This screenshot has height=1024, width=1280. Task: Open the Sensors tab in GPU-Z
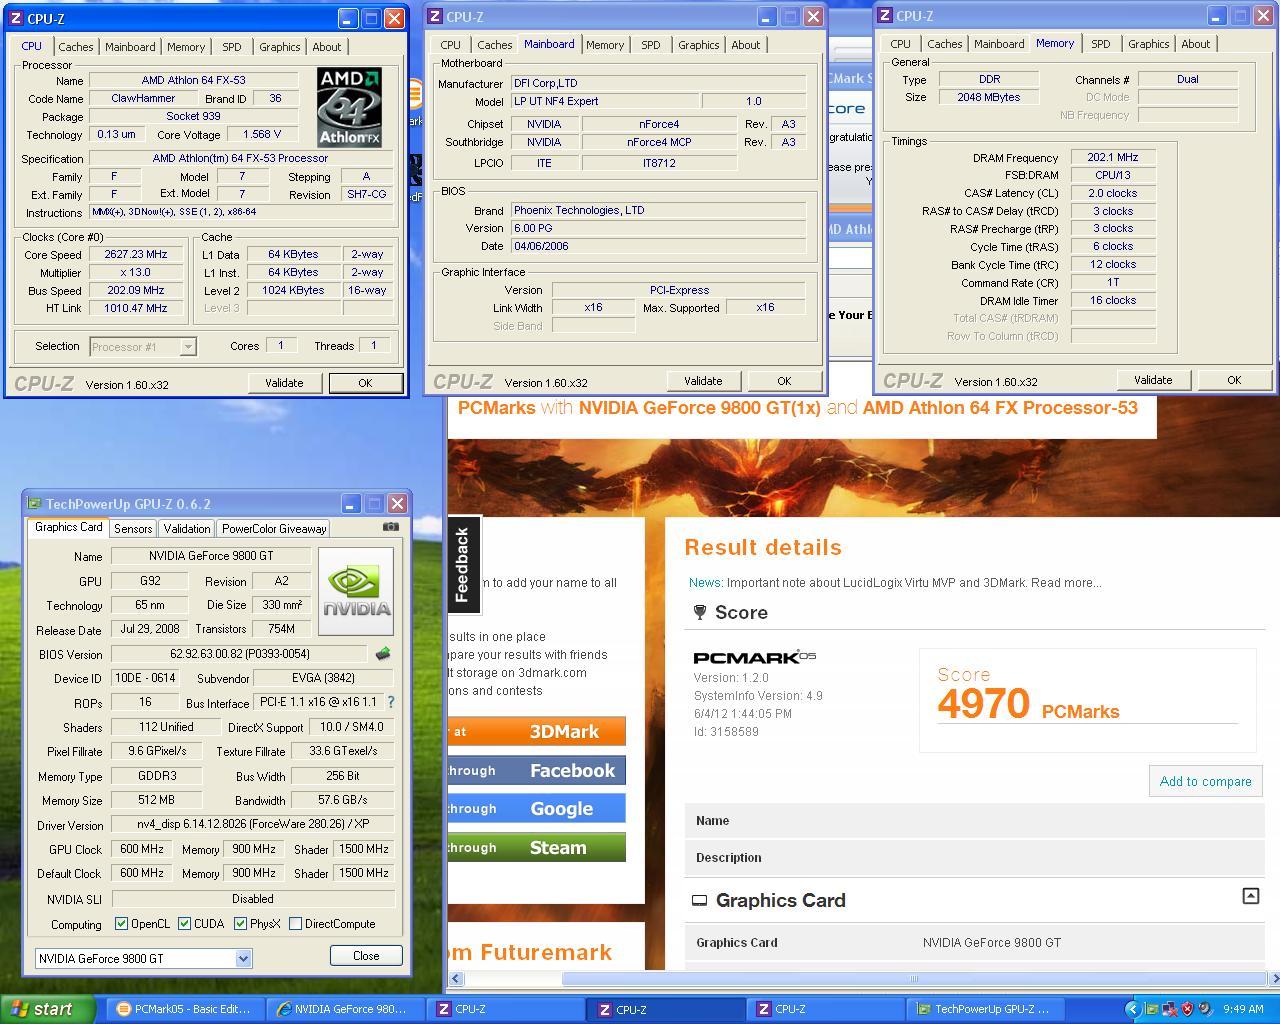tap(133, 529)
